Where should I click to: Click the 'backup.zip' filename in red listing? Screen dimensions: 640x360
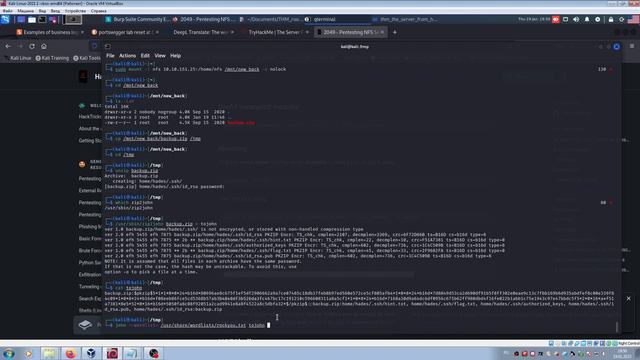(x=241, y=122)
